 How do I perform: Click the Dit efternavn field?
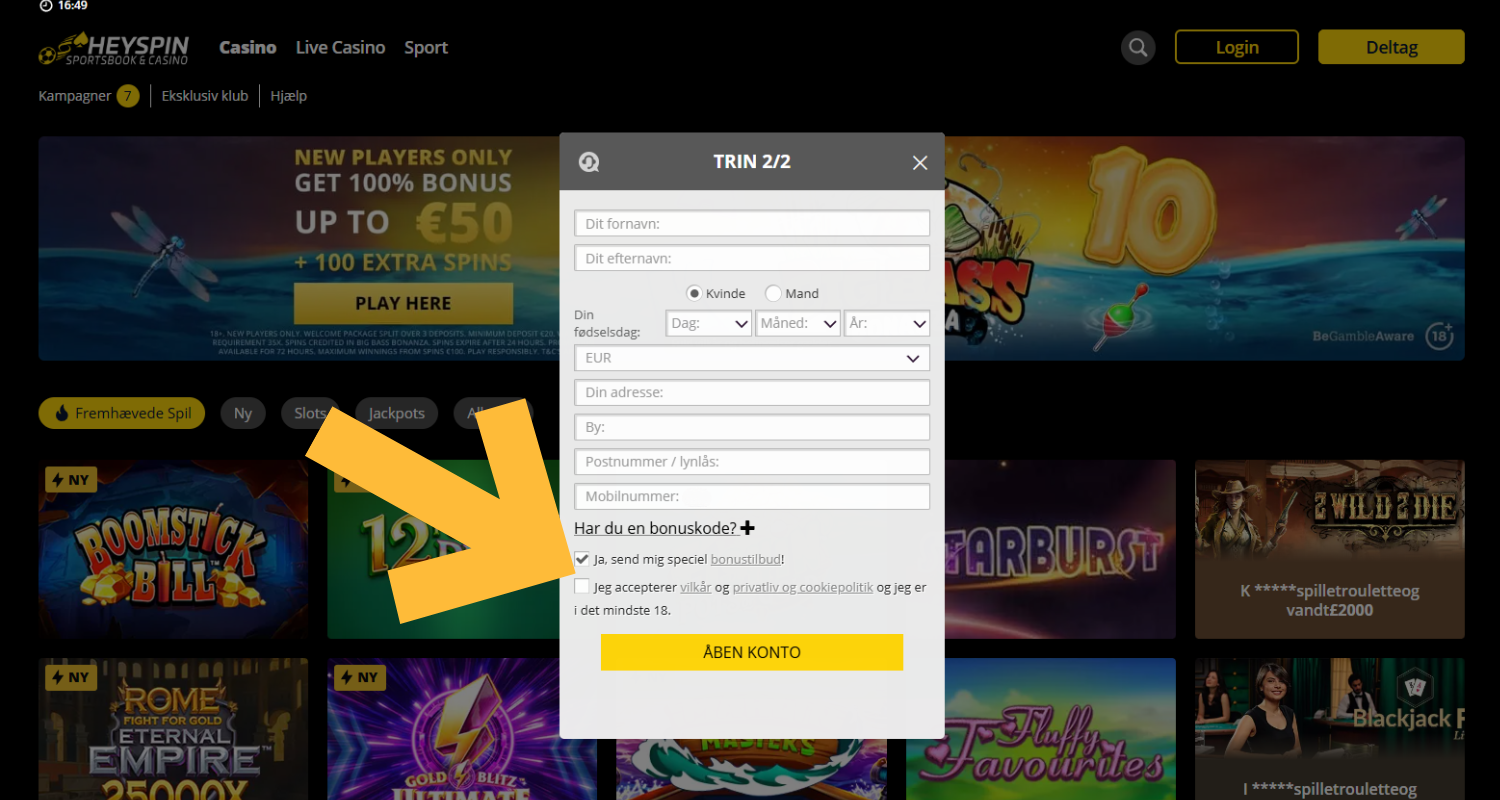click(752, 258)
